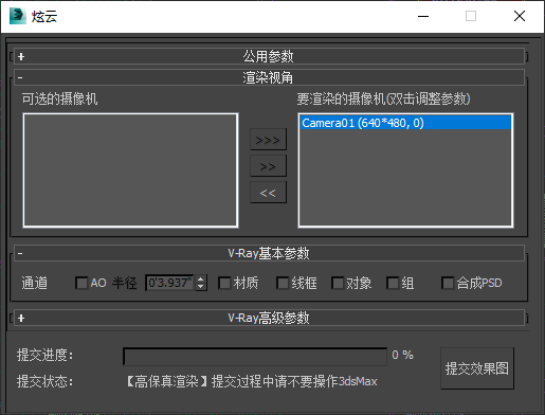Screen dimensions: 545x415
Task: Click the 提交效果图 submit button
Action: tap(477, 368)
